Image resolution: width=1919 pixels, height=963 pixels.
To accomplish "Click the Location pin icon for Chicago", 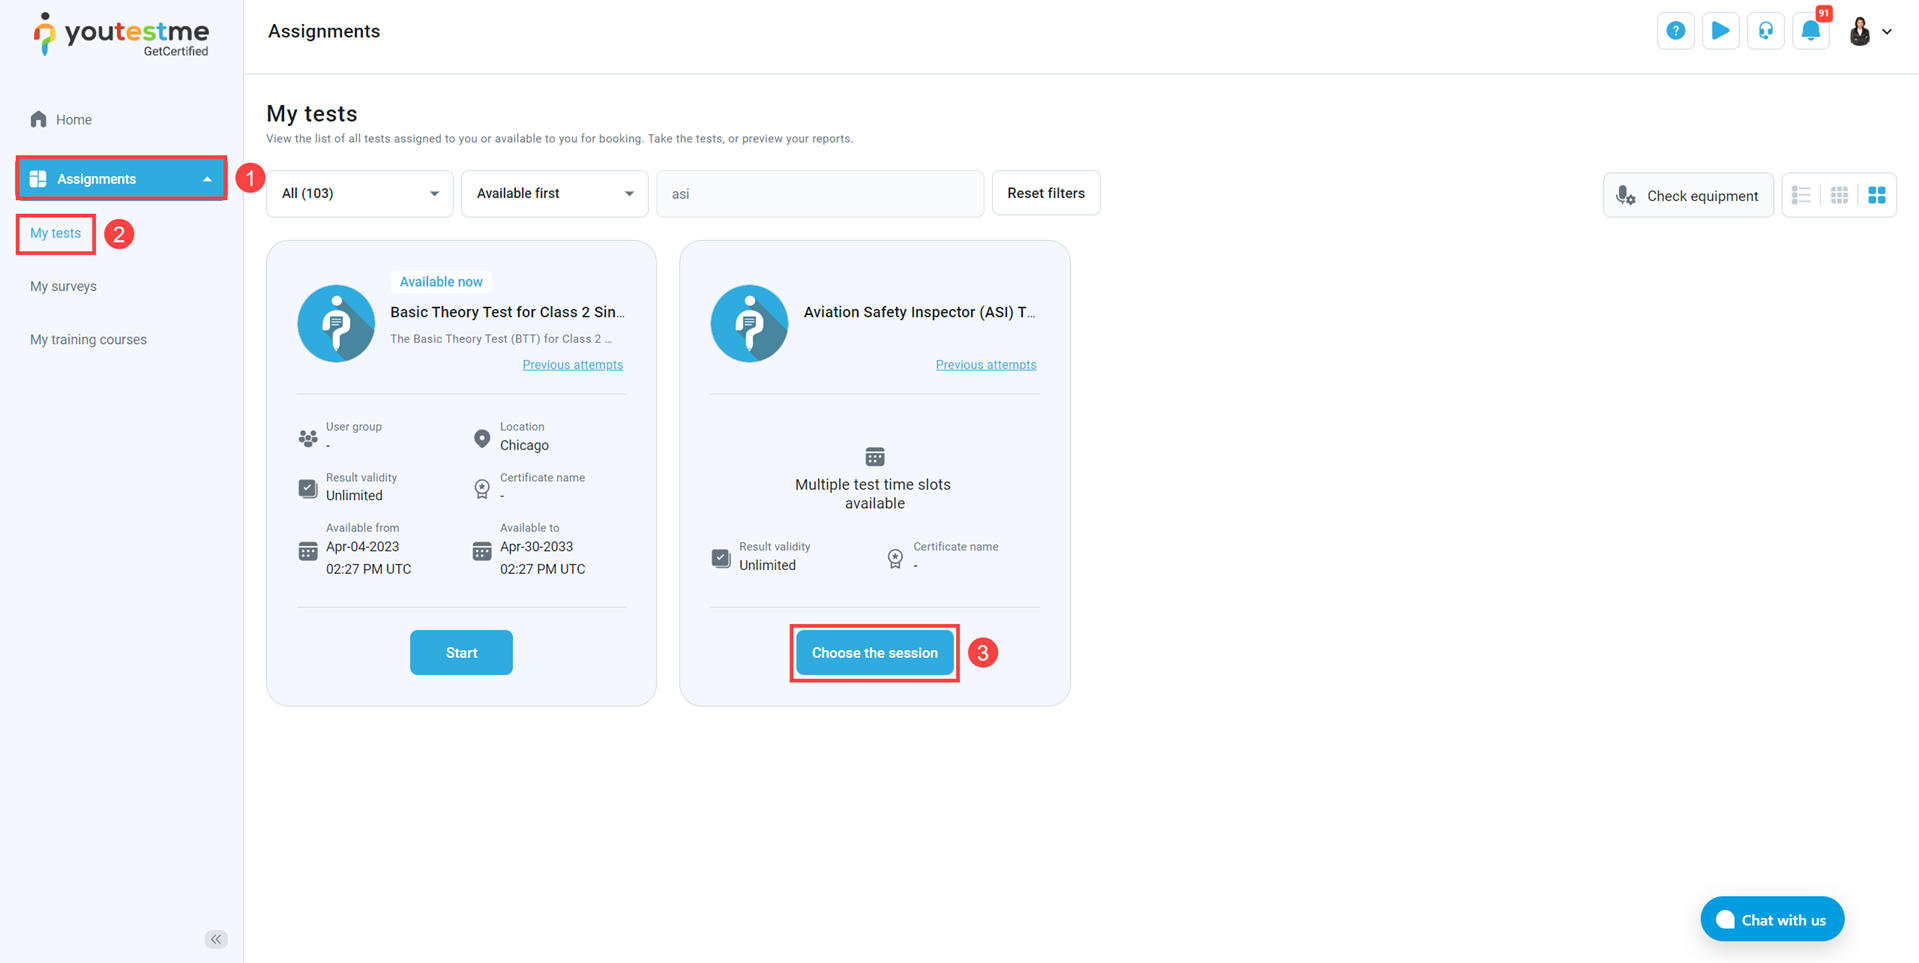I will tap(482, 438).
